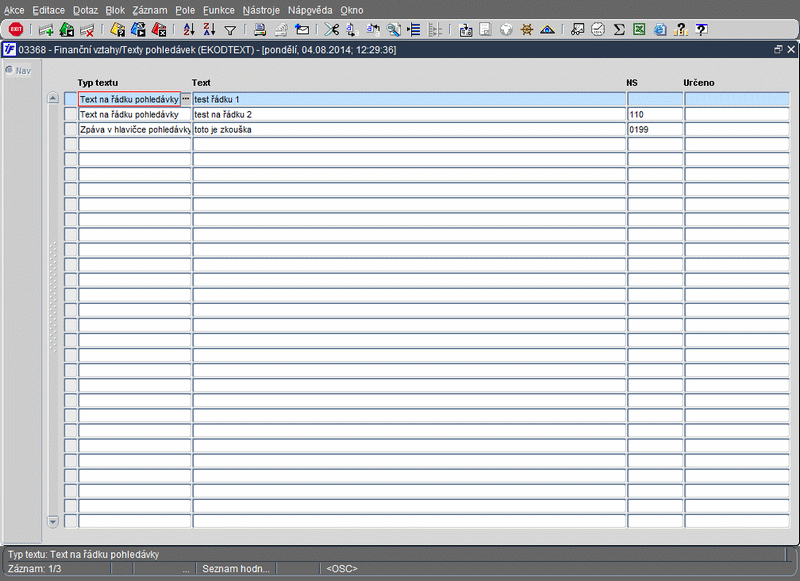The width and height of the screenshot is (800, 581).
Task: Open the Nápověda menu
Action: 310,10
